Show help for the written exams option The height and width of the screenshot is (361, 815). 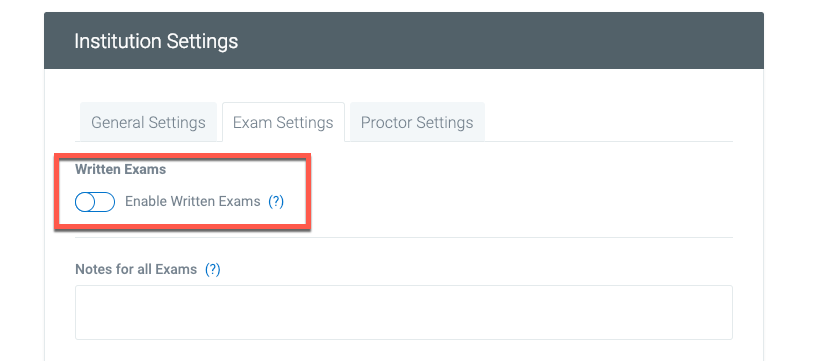[x=276, y=202]
